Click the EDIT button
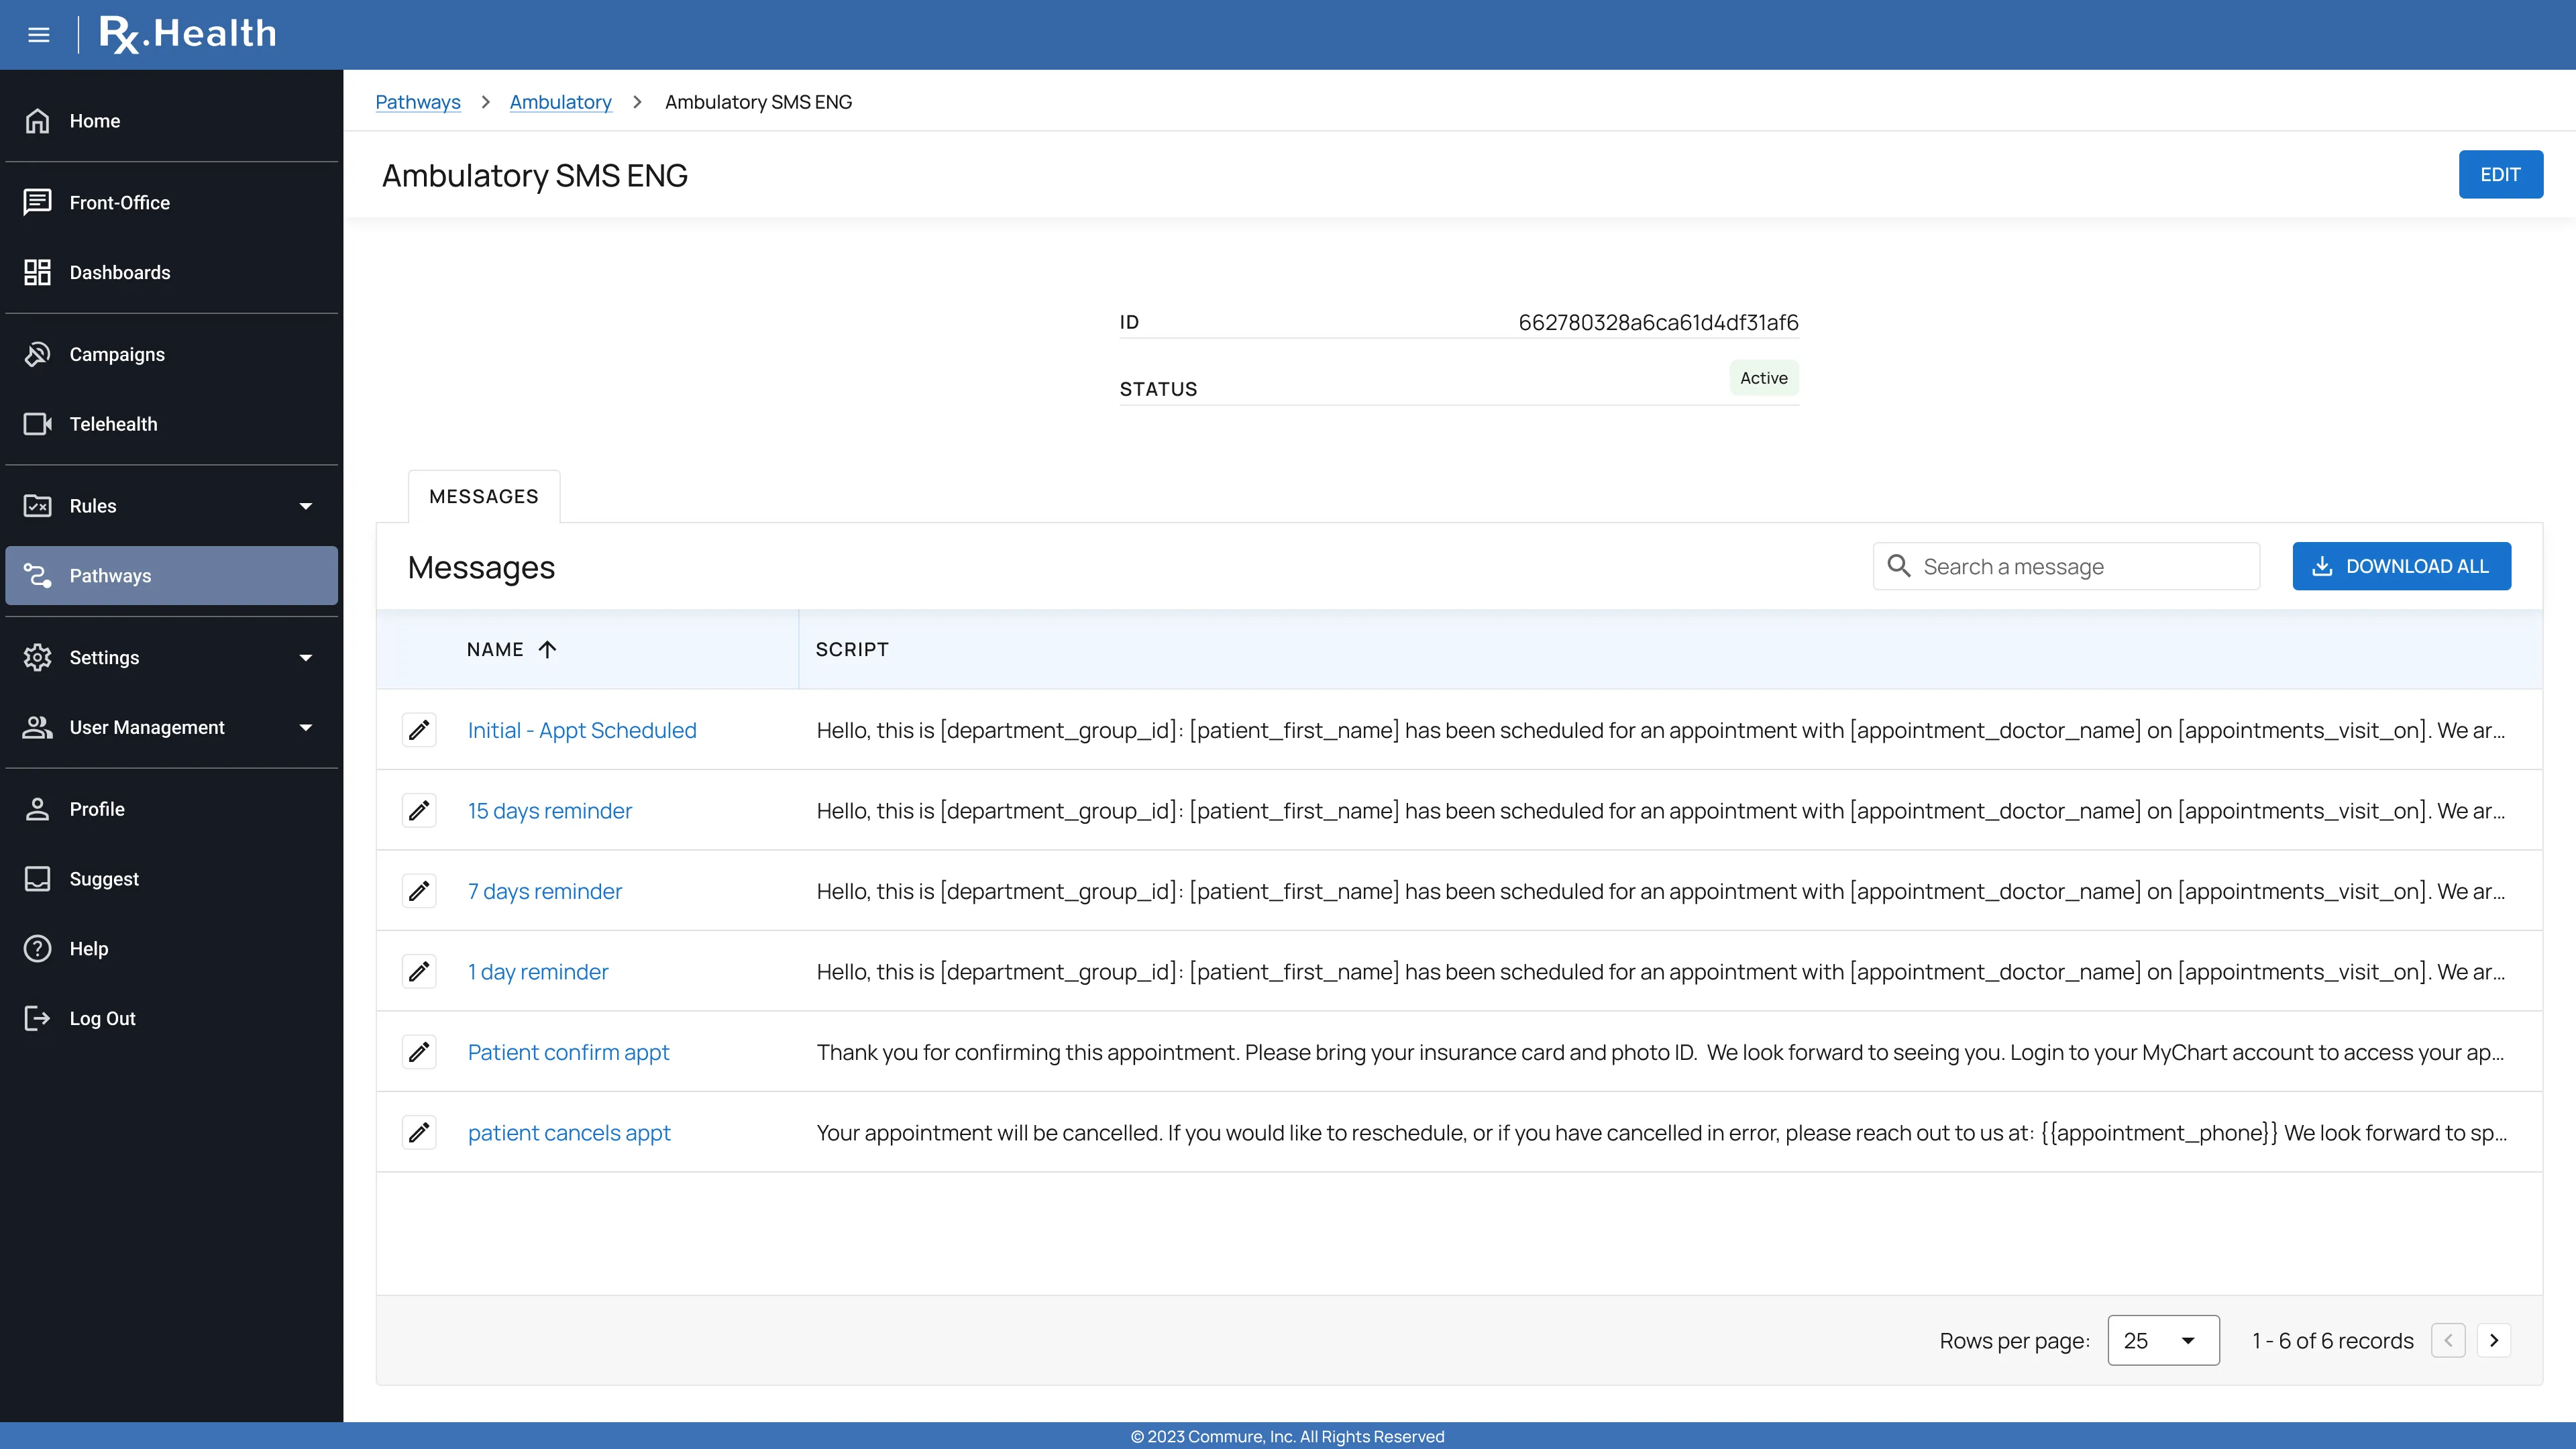Viewport: 2576px width, 1449px height. point(2500,174)
